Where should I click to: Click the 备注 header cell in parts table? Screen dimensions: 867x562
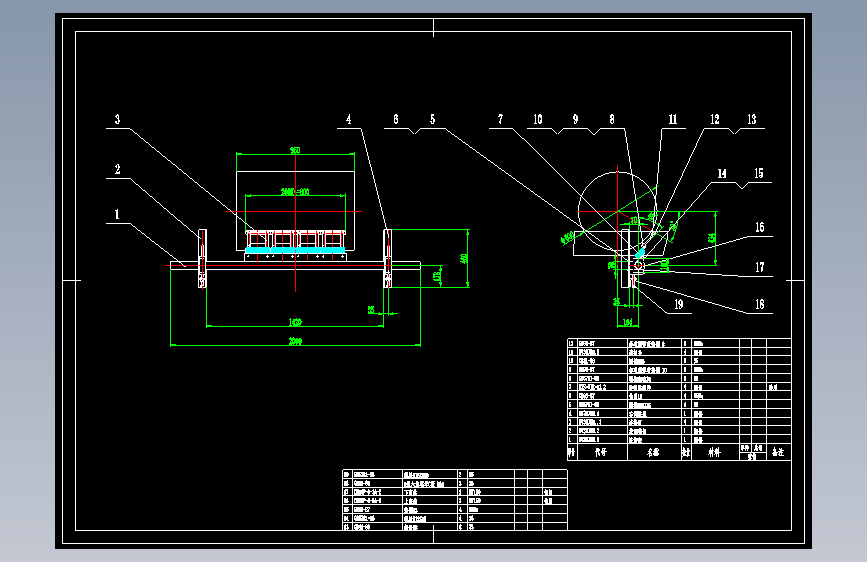(778, 452)
